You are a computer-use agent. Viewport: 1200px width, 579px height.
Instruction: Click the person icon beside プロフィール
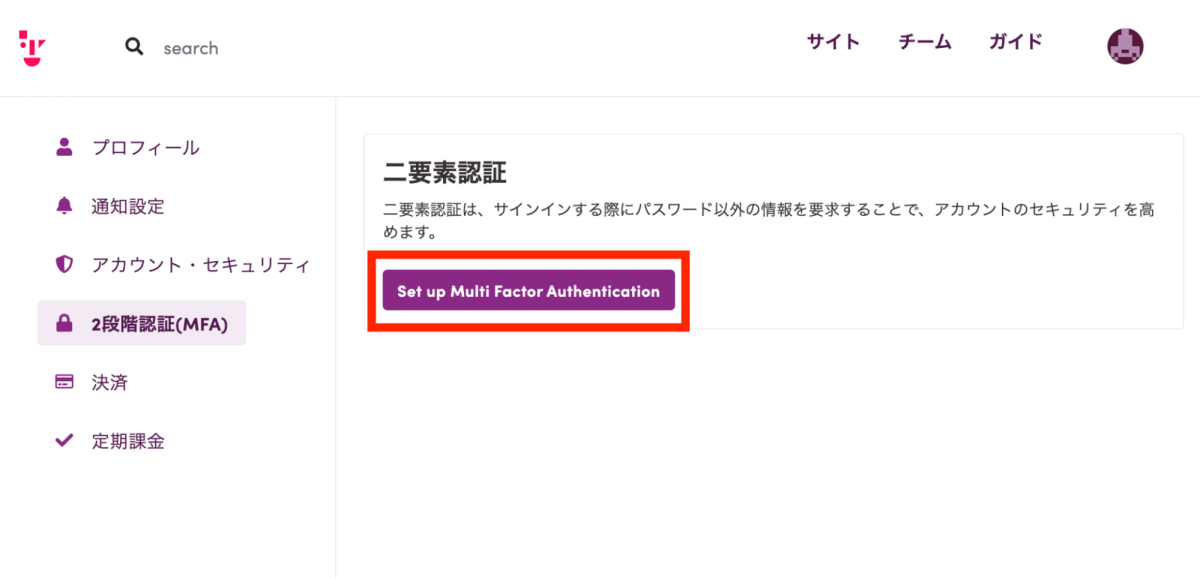point(64,147)
